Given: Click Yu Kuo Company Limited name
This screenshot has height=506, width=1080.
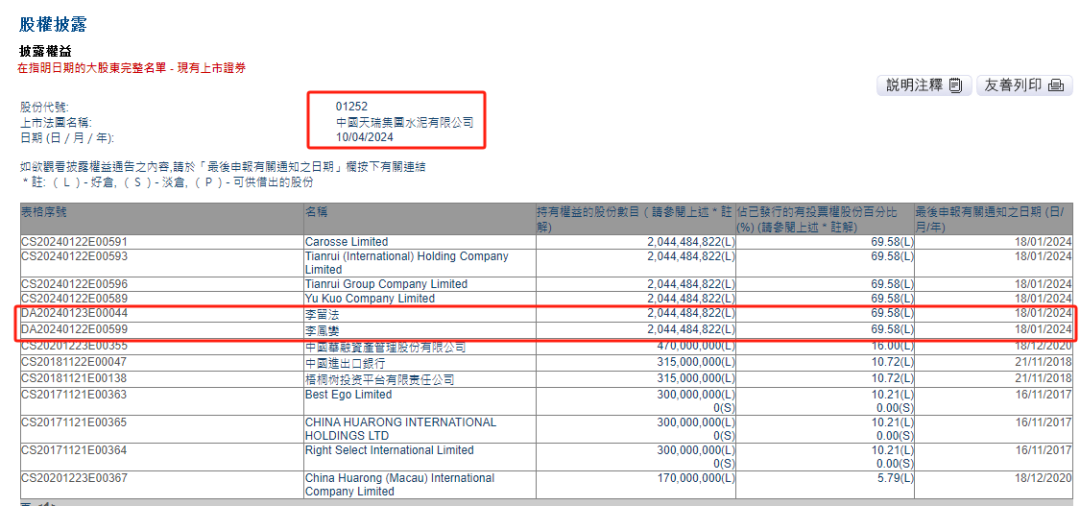Looking at the screenshot, I should [370, 299].
